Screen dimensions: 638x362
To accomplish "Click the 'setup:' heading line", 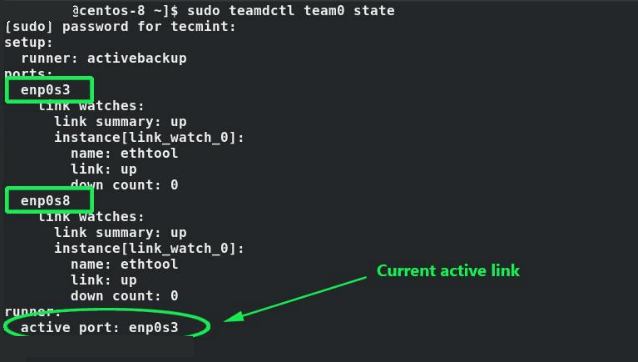I will click(29, 42).
